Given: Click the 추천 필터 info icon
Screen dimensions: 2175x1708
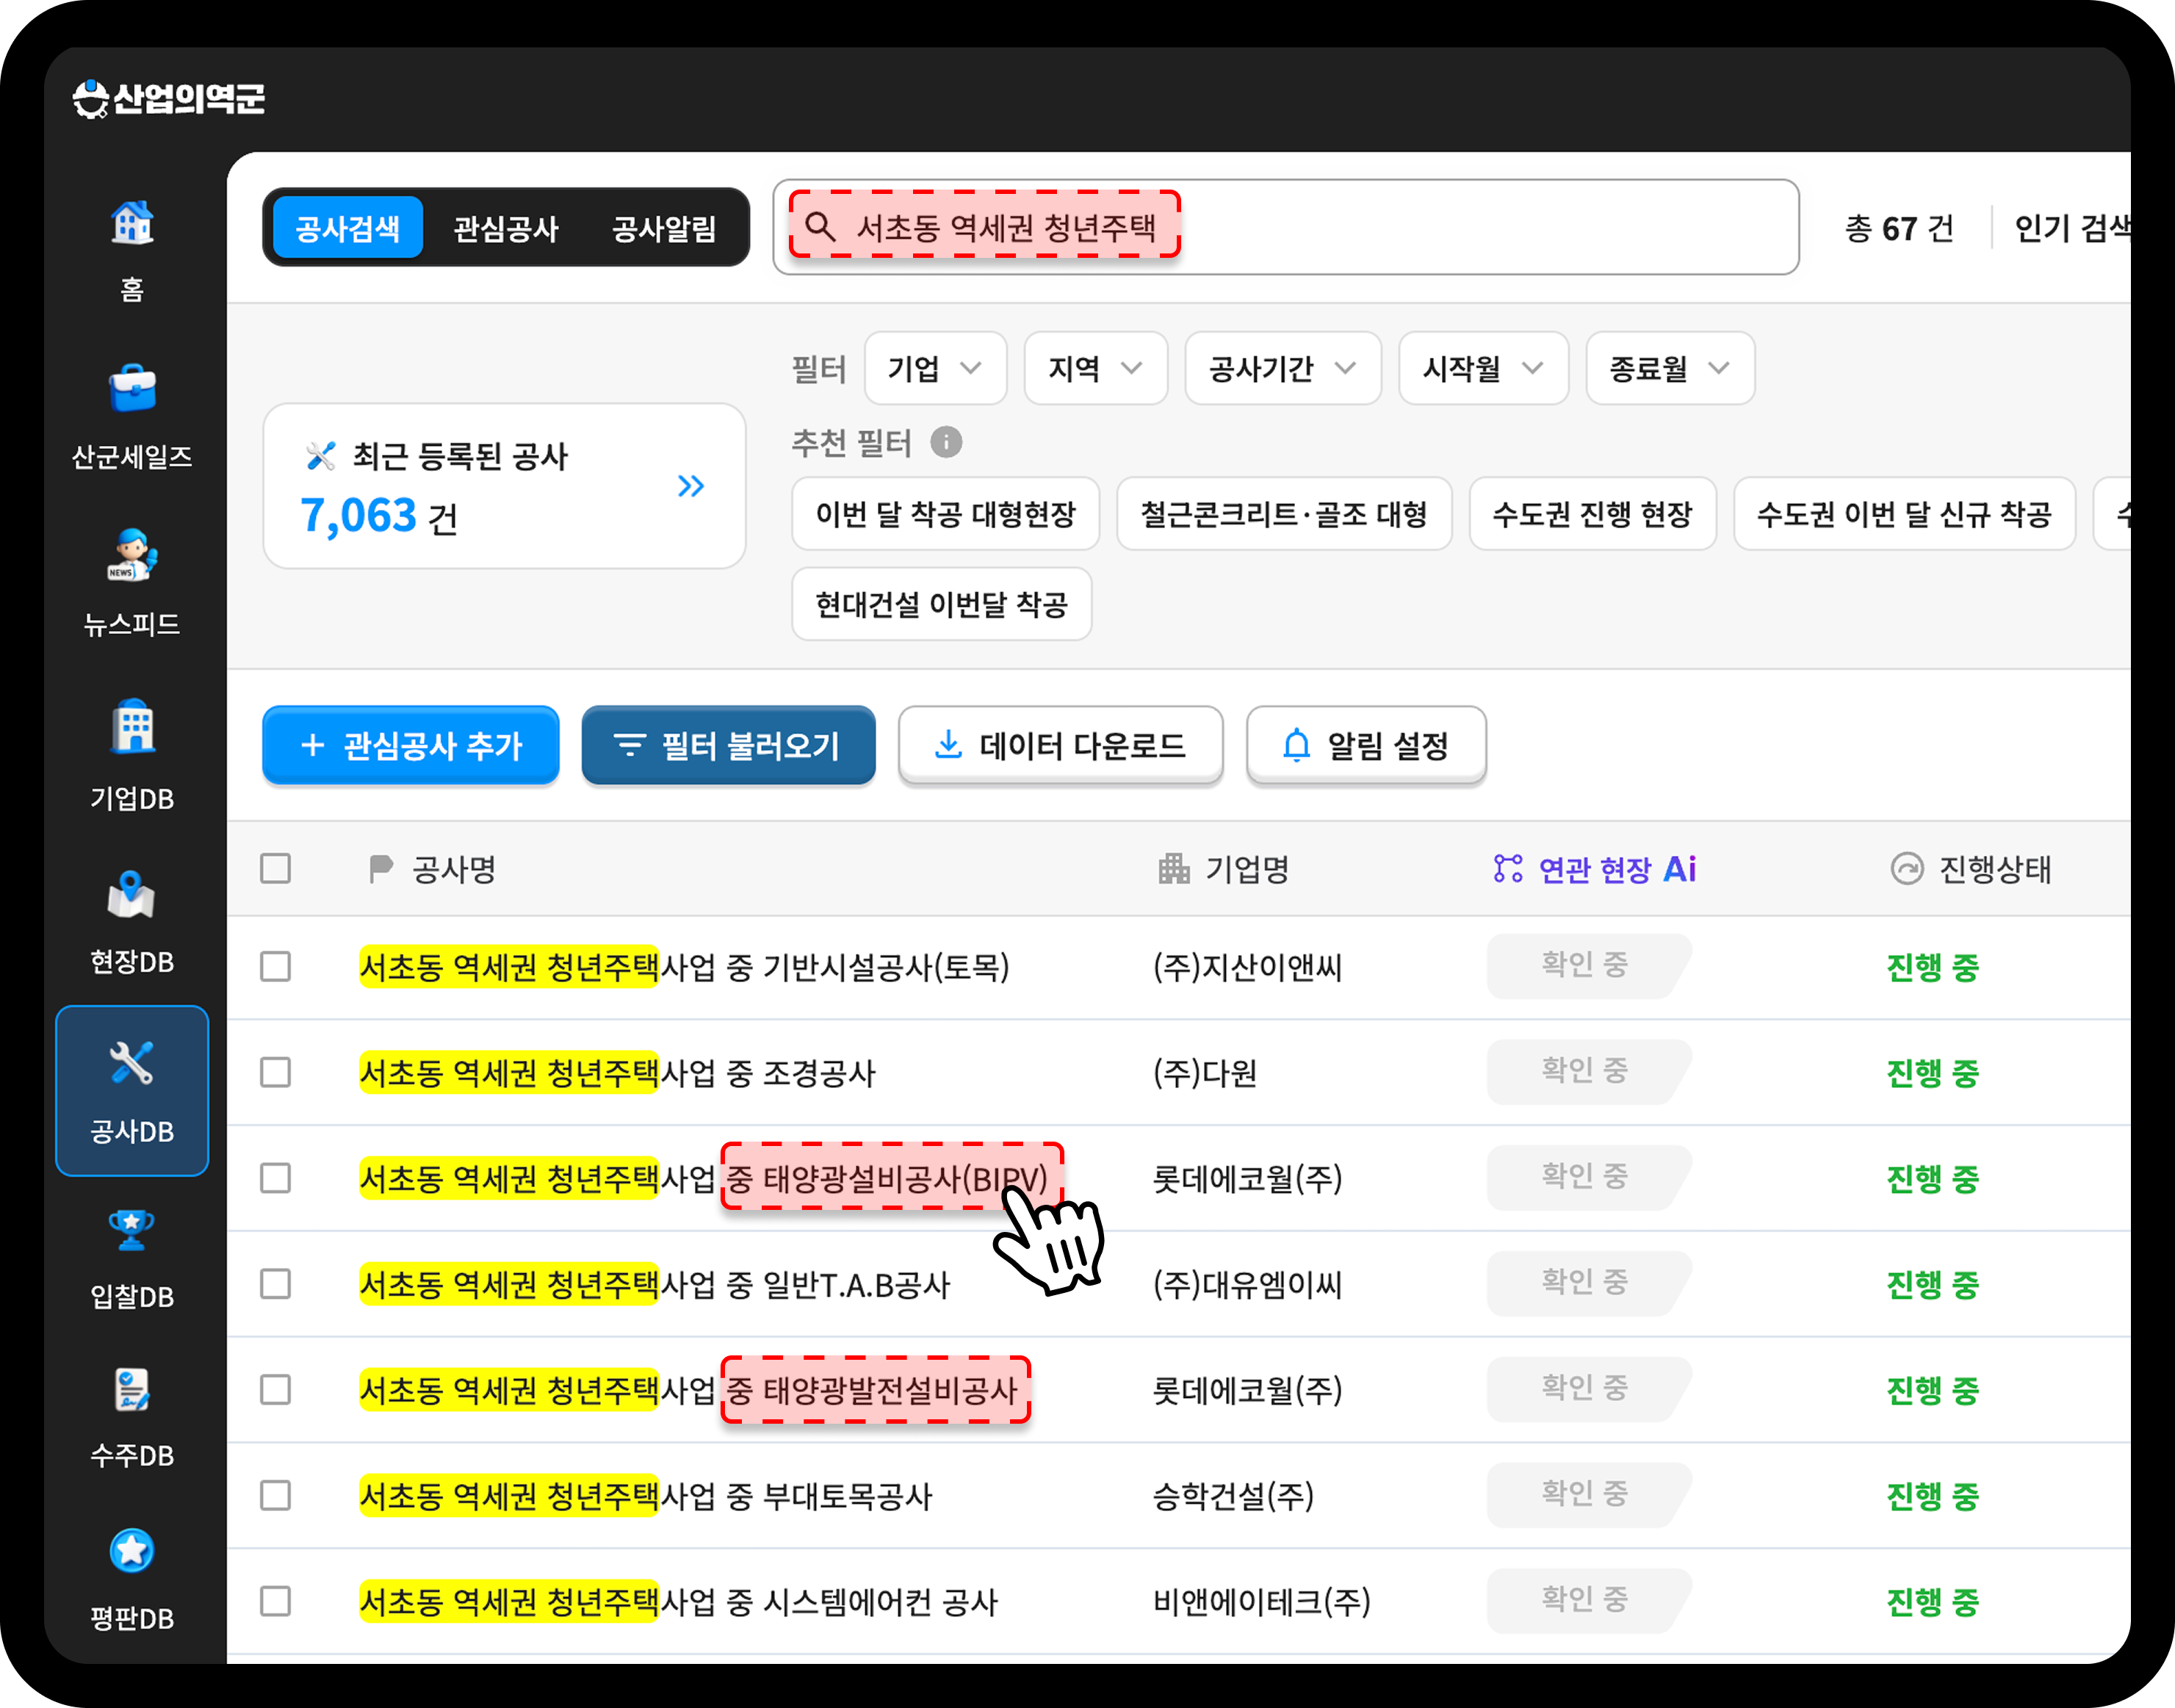Looking at the screenshot, I should [946, 441].
